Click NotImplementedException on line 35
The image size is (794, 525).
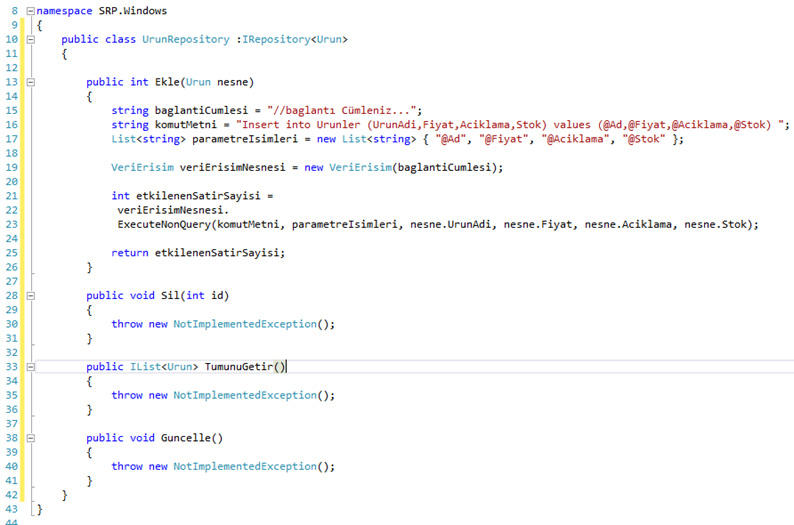(x=245, y=395)
